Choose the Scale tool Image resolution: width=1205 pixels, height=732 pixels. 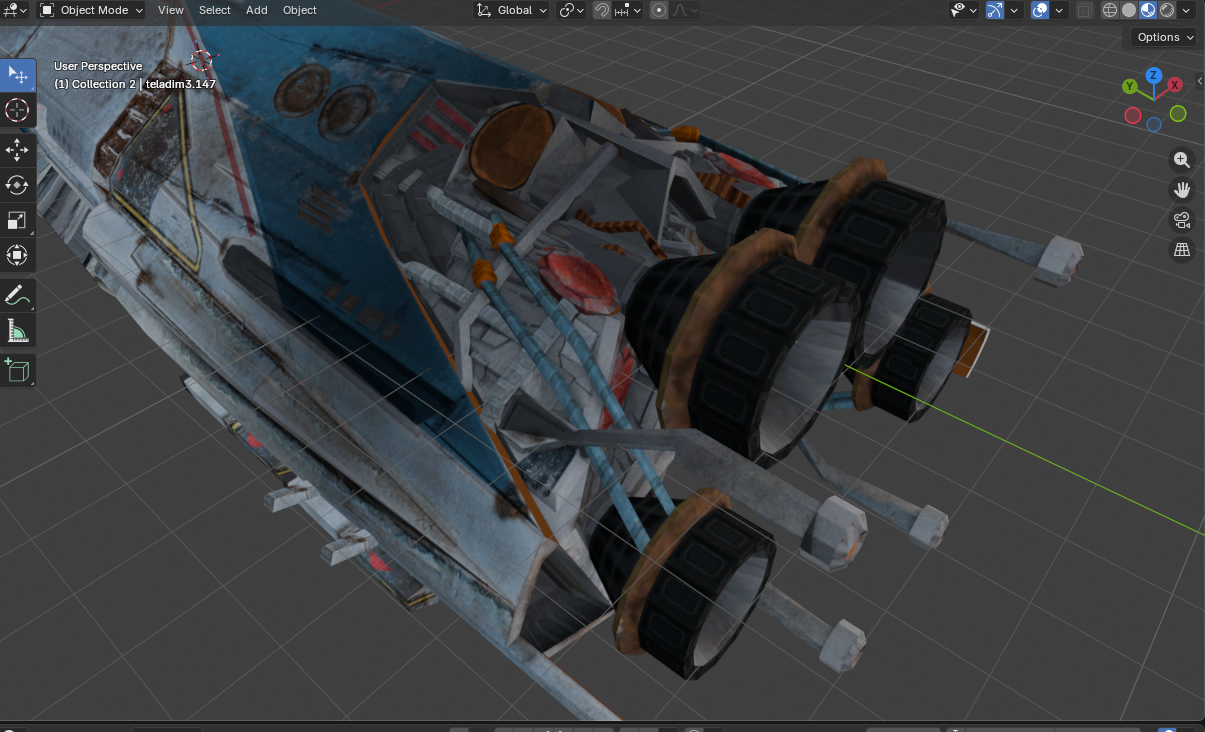click(17, 220)
